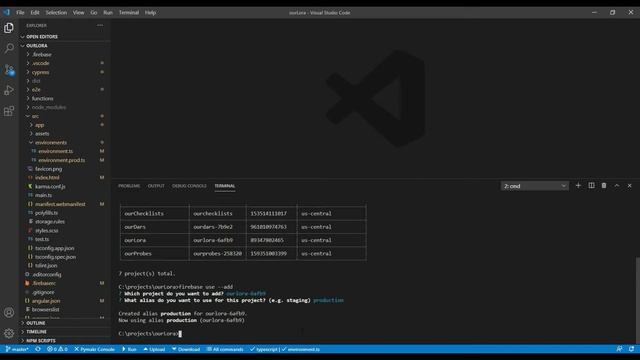
Task: Click Upload in the status bar
Action: click(x=154, y=349)
